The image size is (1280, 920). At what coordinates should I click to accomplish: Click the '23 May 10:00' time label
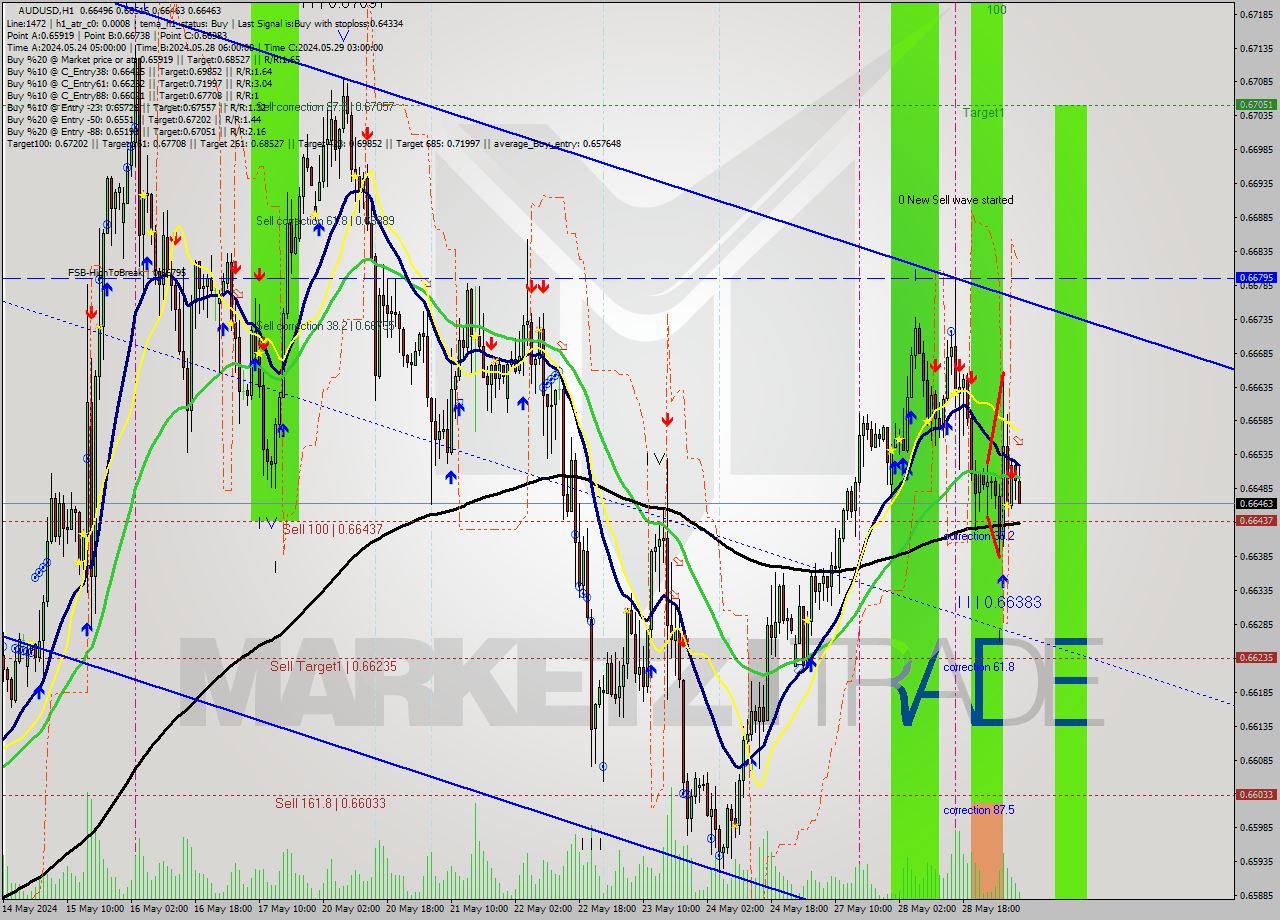pyautogui.click(x=672, y=909)
